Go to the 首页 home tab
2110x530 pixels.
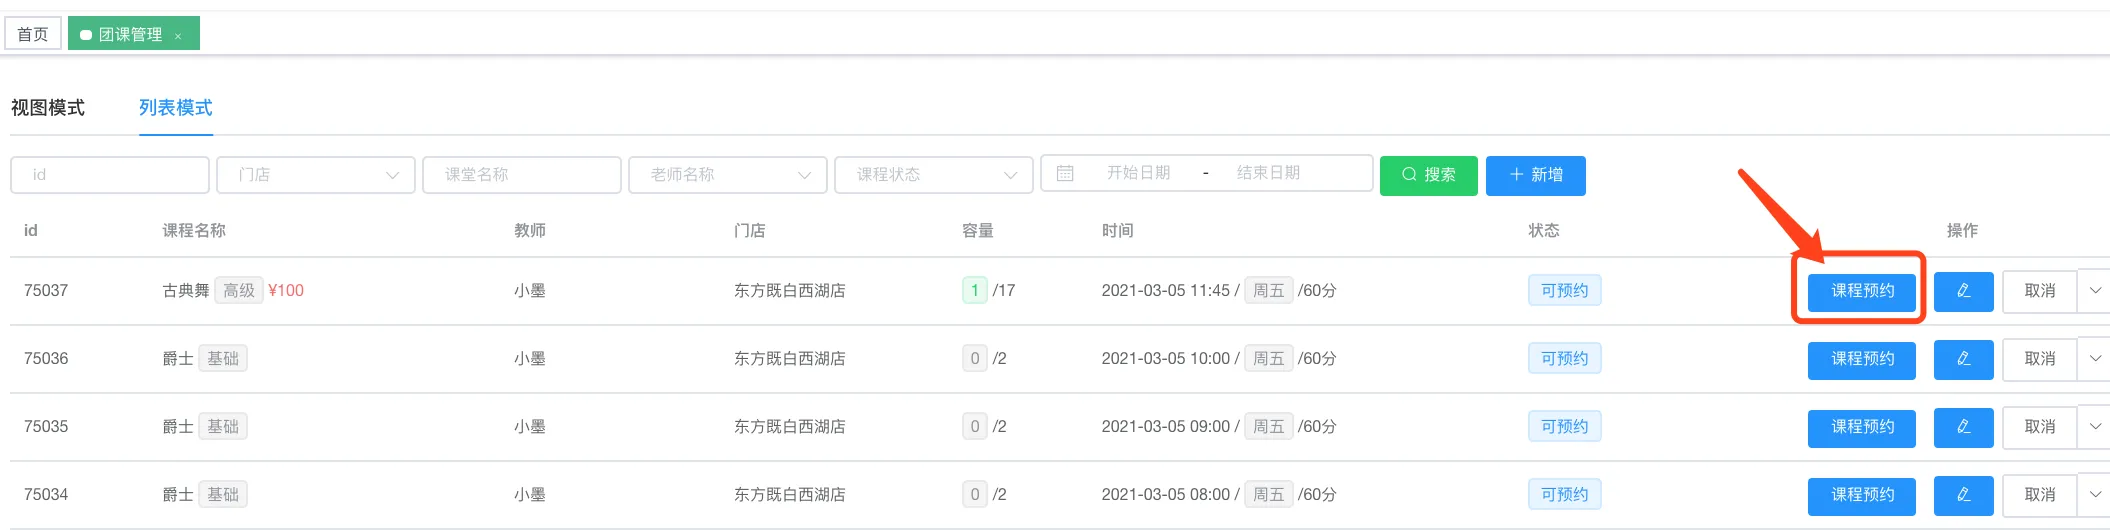coord(33,34)
